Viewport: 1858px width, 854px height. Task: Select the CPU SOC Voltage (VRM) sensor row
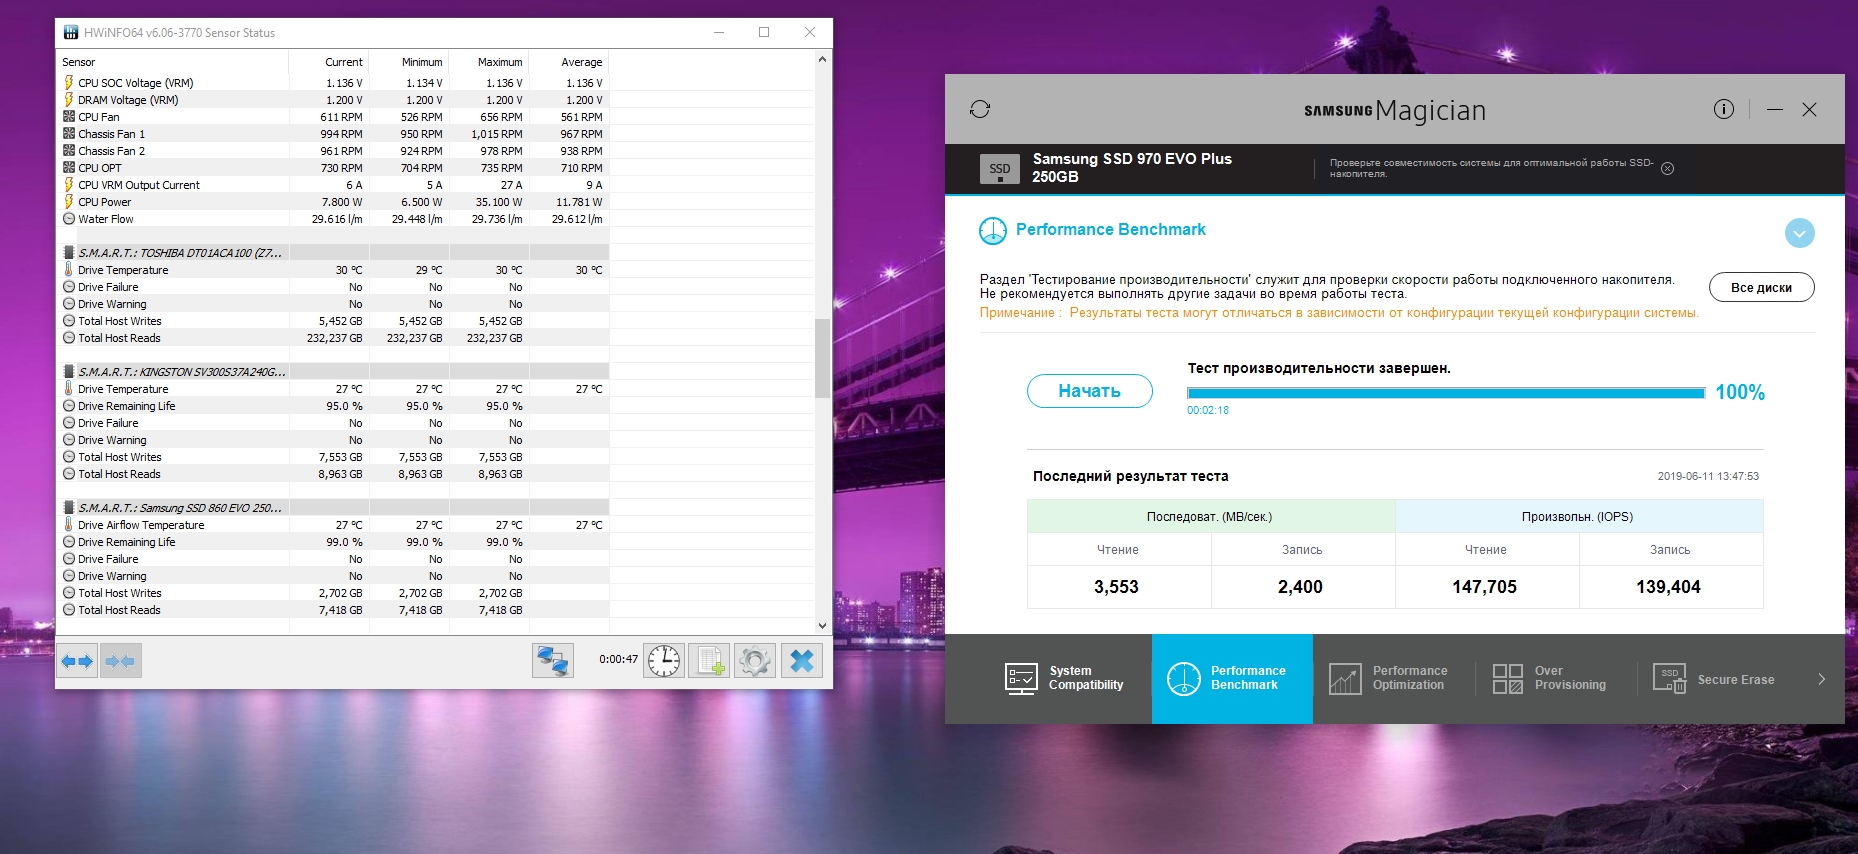click(x=334, y=83)
